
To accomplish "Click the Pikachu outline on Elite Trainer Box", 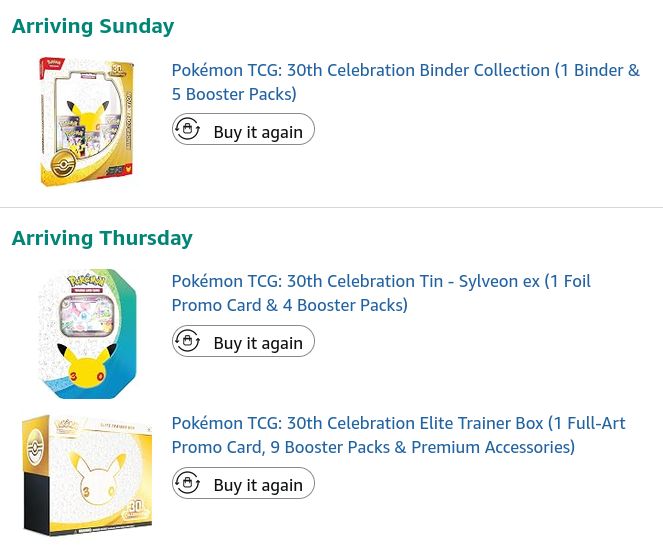I will (x=98, y=480).
